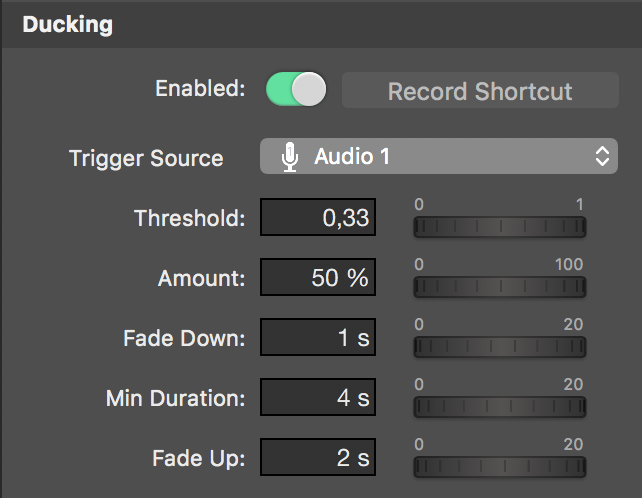642x498 pixels.
Task: Click the Threshold slider wheel
Action: click(500, 226)
